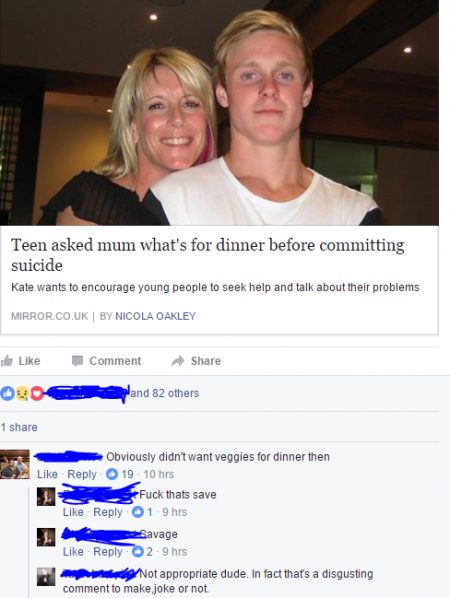Click Reply under the 'Savage' comment
The width and height of the screenshot is (450, 598).
click(x=108, y=551)
